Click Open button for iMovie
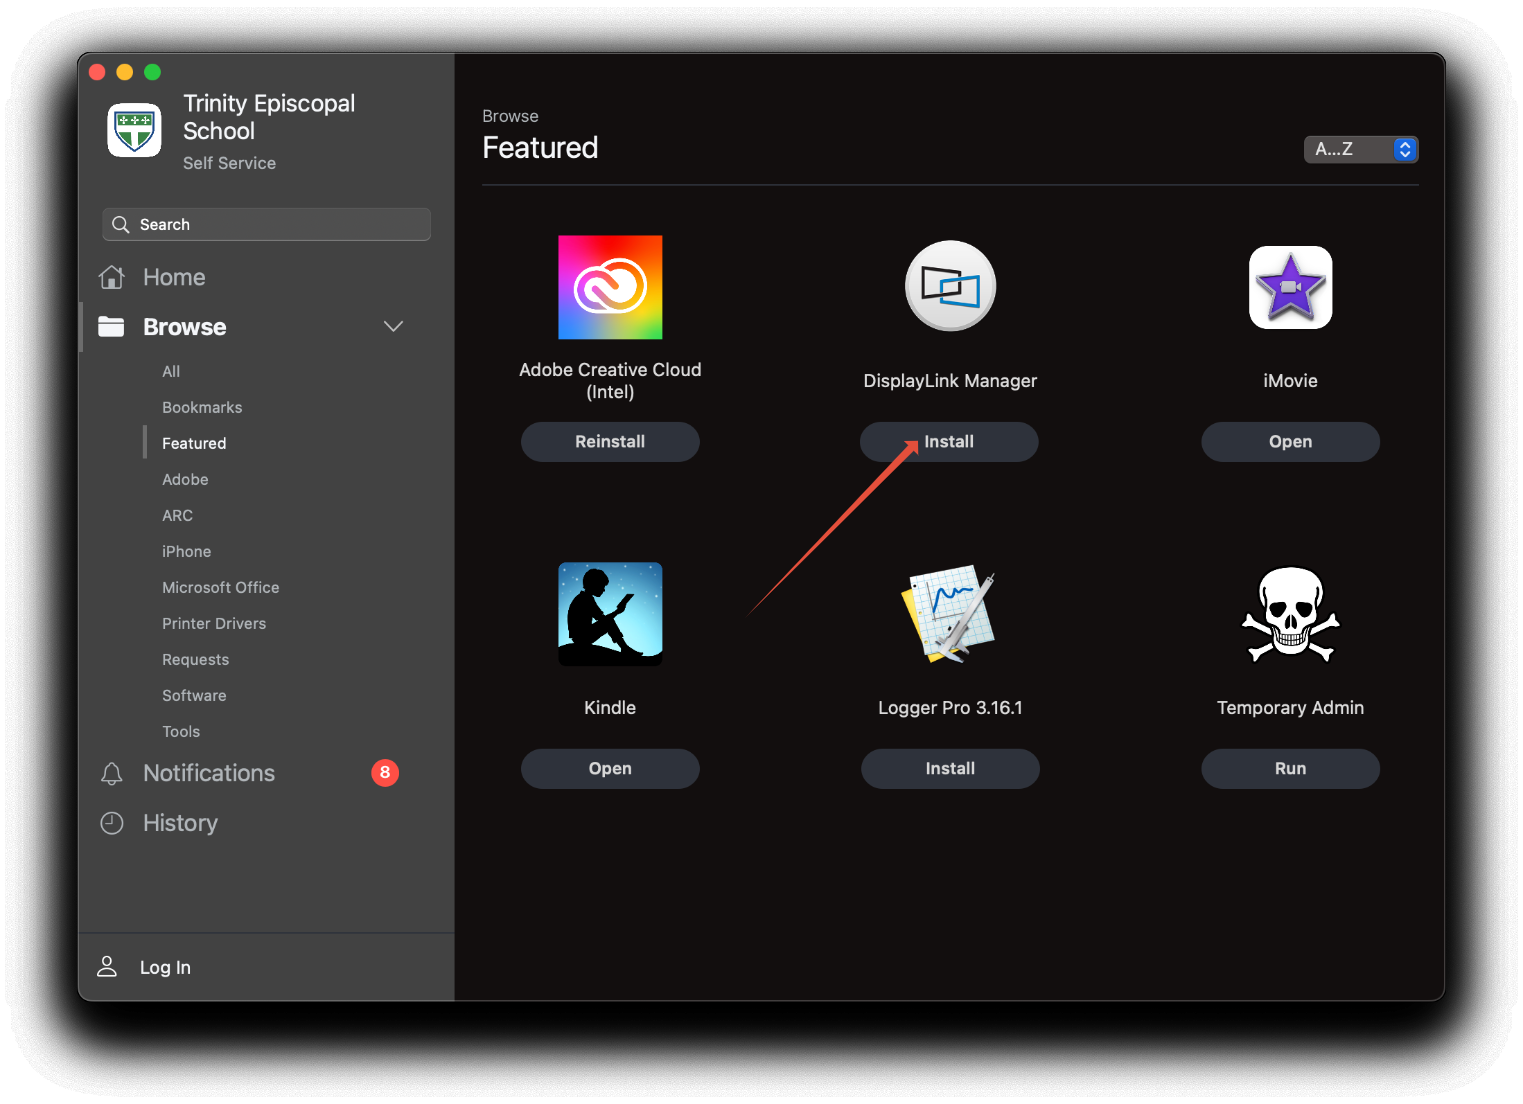This screenshot has width=1523, height=1104. 1290,441
